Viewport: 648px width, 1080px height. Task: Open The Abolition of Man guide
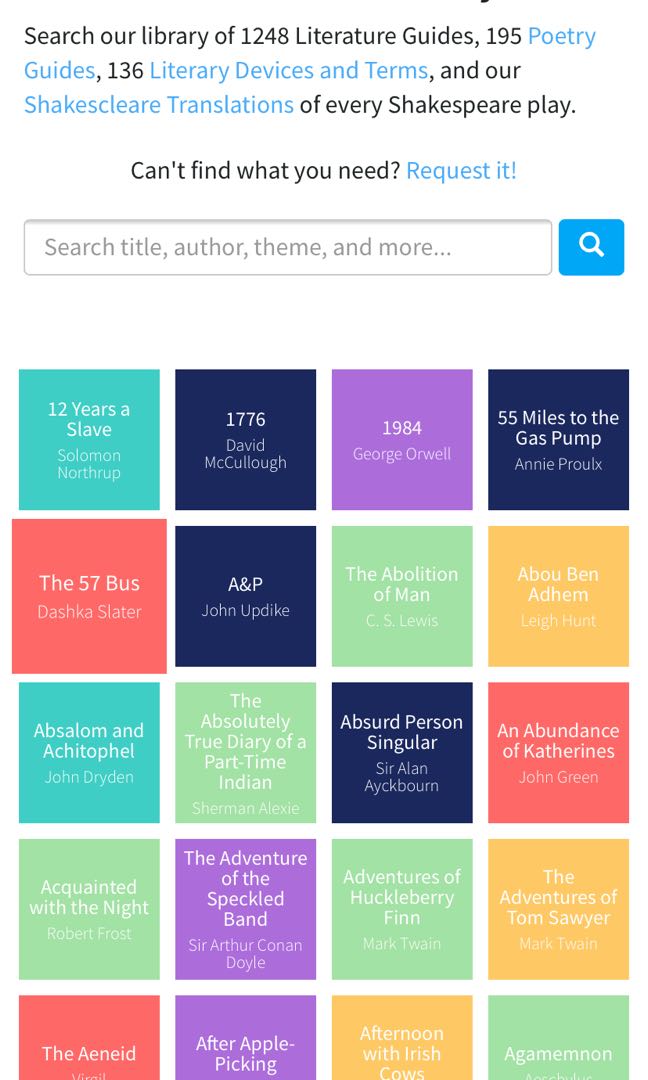(401, 596)
